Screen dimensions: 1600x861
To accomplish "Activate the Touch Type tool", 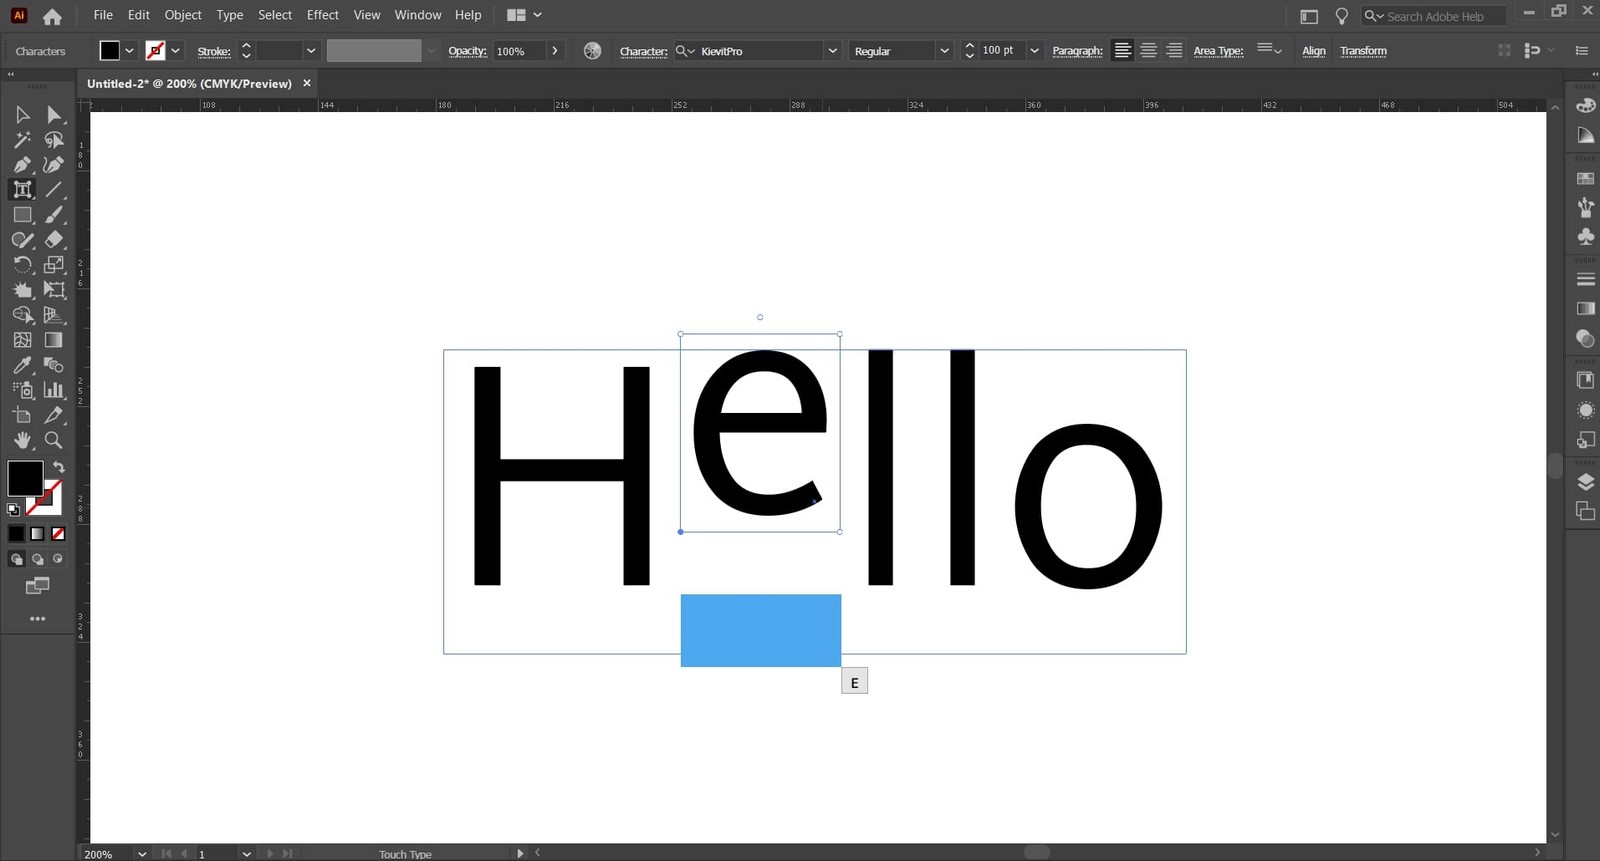I will (22, 190).
